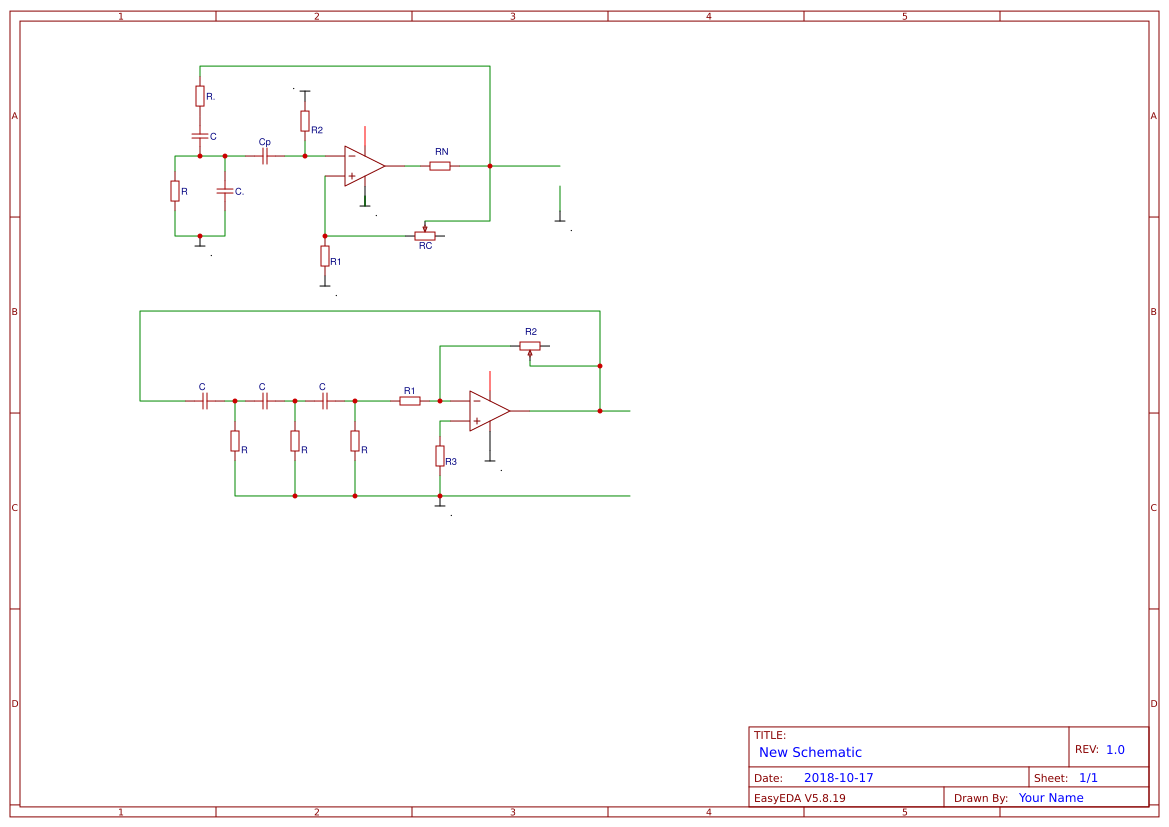Click the sheet number '1/1'
This screenshot has width=1169, height=827.
tap(1088, 777)
